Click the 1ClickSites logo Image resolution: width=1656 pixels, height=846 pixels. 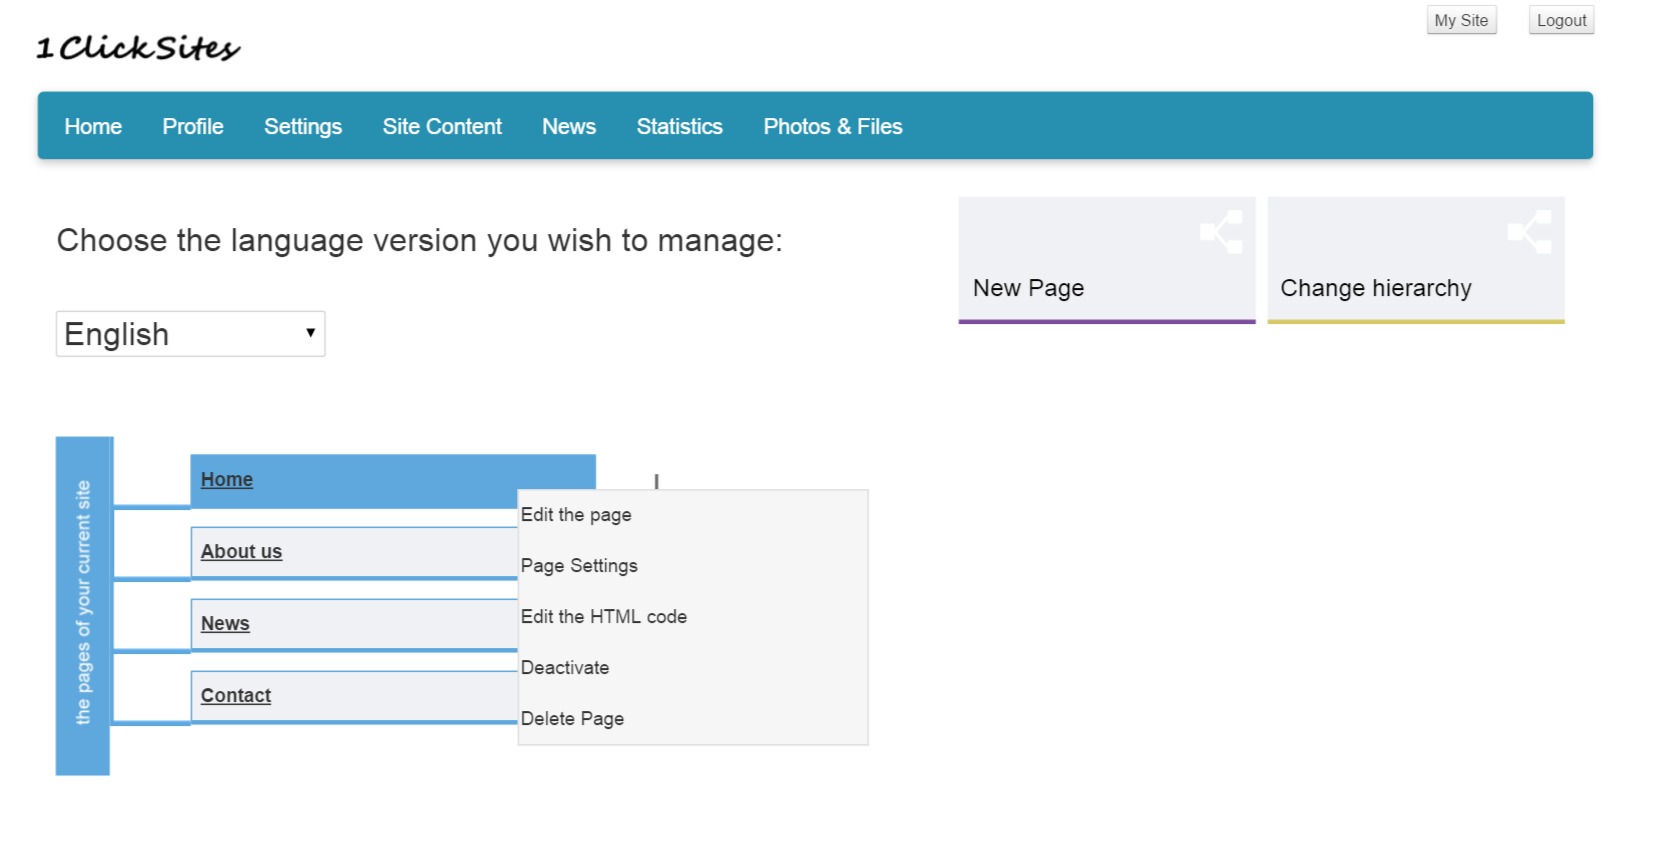(138, 48)
